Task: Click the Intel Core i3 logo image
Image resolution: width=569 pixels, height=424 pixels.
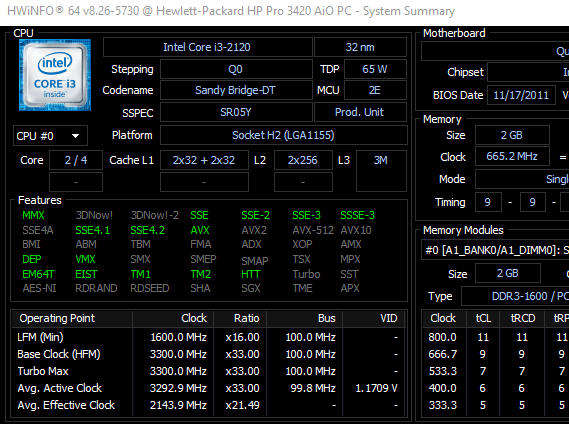Action: click(55, 75)
